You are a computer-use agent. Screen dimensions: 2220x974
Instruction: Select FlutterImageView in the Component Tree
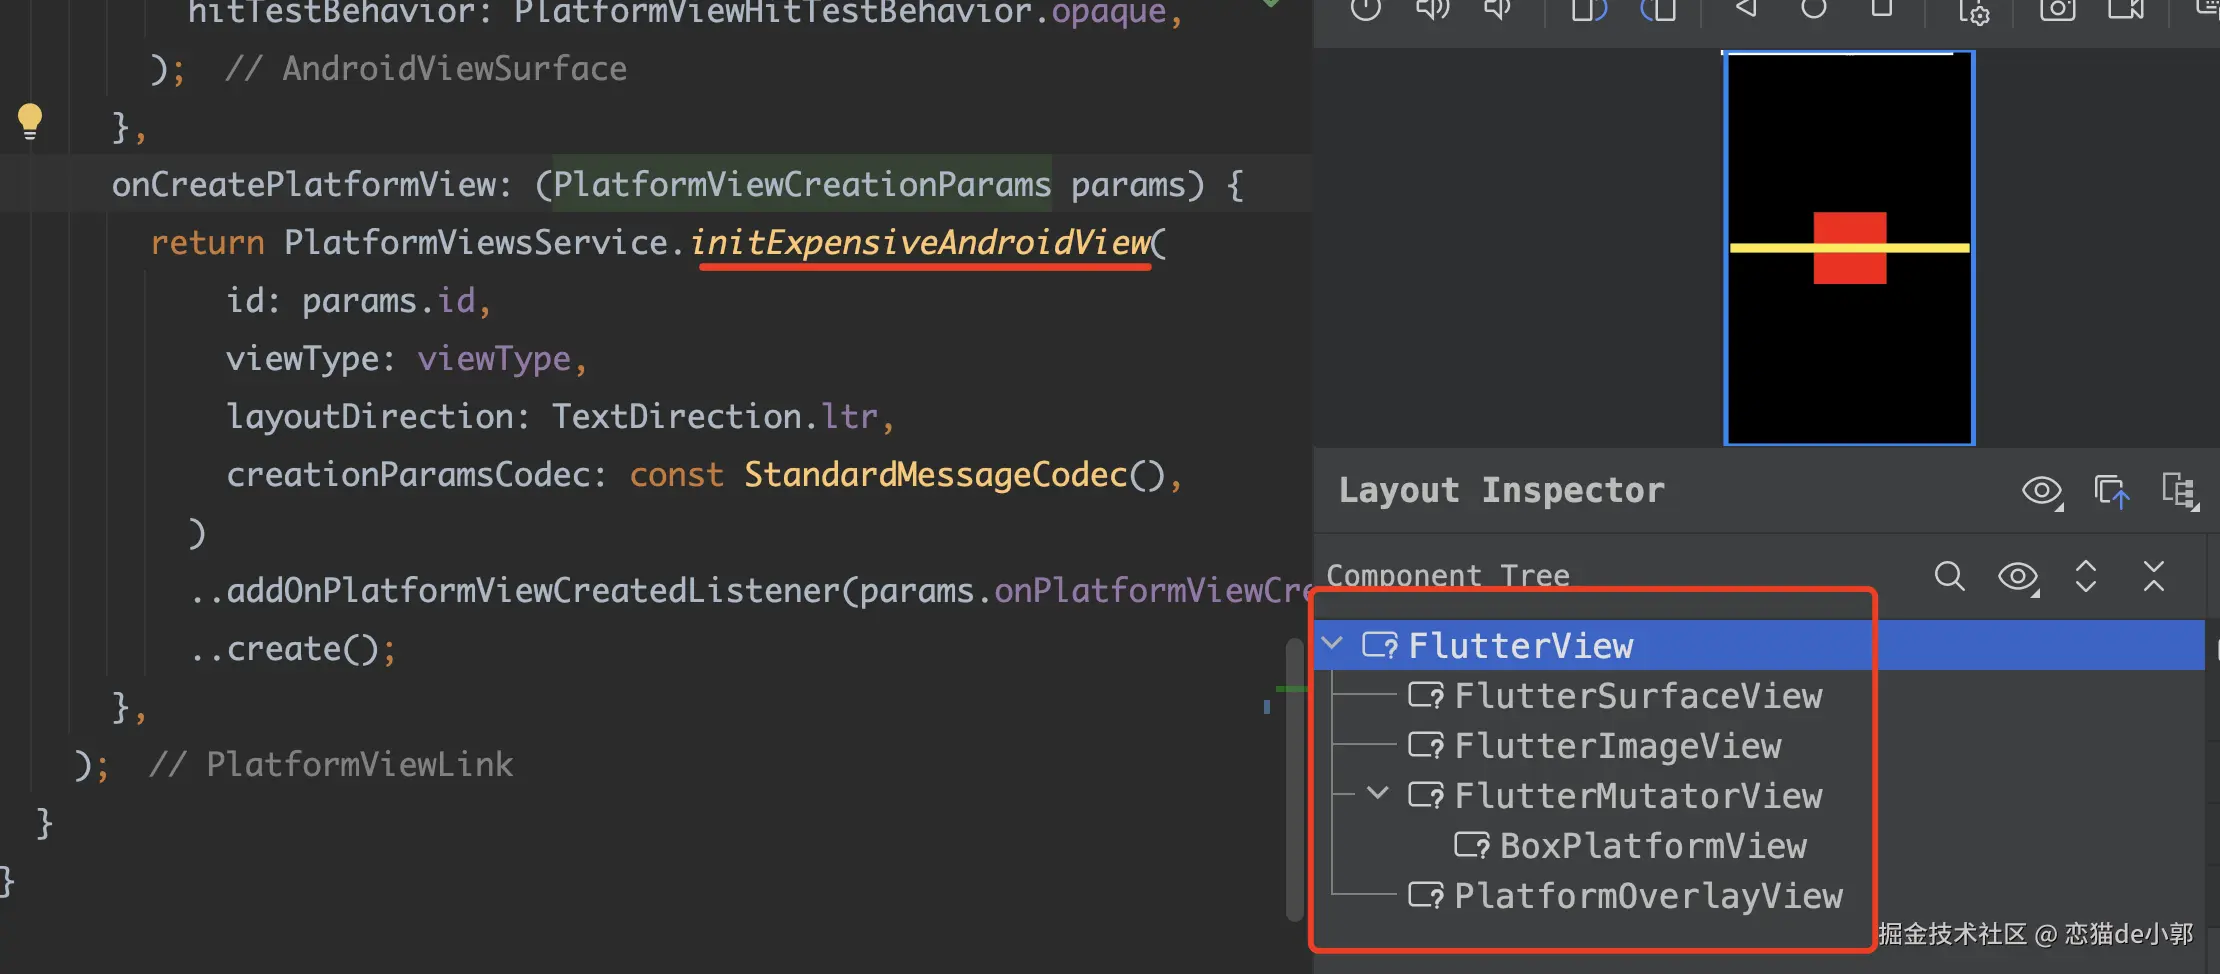1618,746
